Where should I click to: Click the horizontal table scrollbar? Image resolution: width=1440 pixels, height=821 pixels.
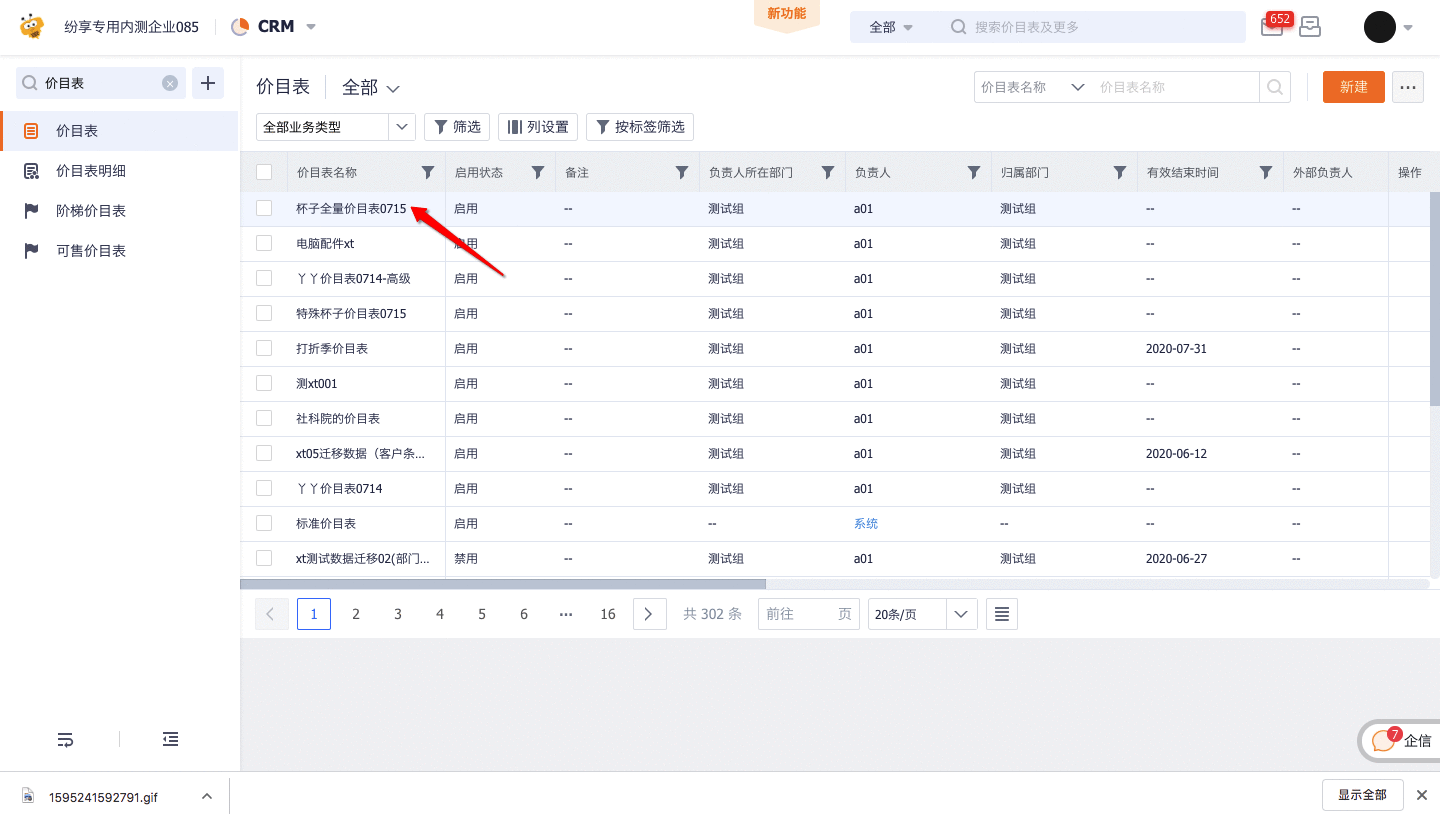503,584
